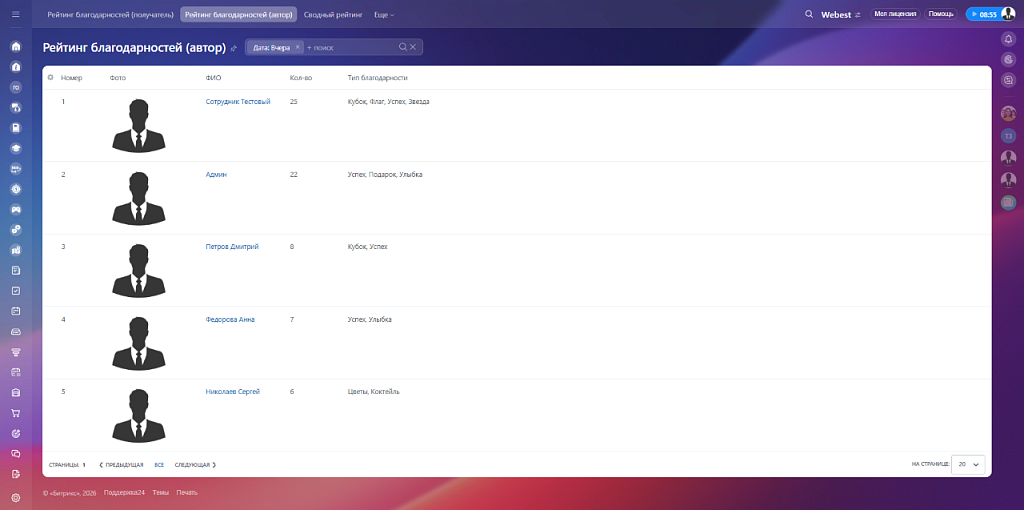
Task: Go to next page 'Следующая'
Action: (195, 465)
